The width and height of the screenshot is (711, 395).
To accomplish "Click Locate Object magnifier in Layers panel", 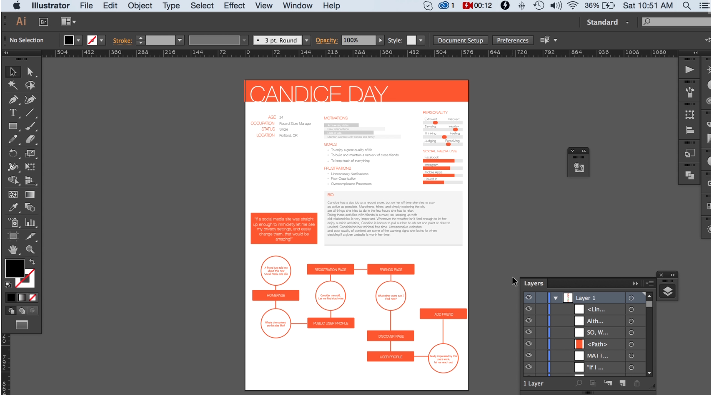I will click(x=579, y=383).
